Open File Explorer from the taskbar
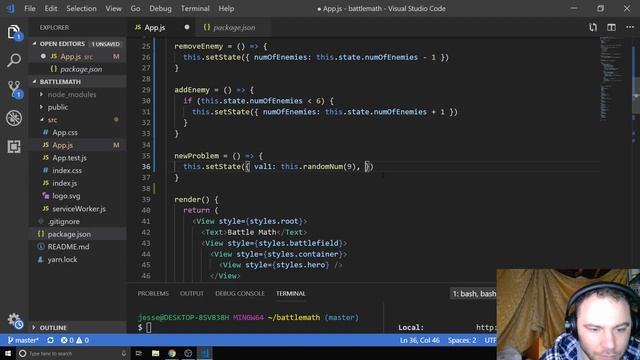 (x=156, y=353)
